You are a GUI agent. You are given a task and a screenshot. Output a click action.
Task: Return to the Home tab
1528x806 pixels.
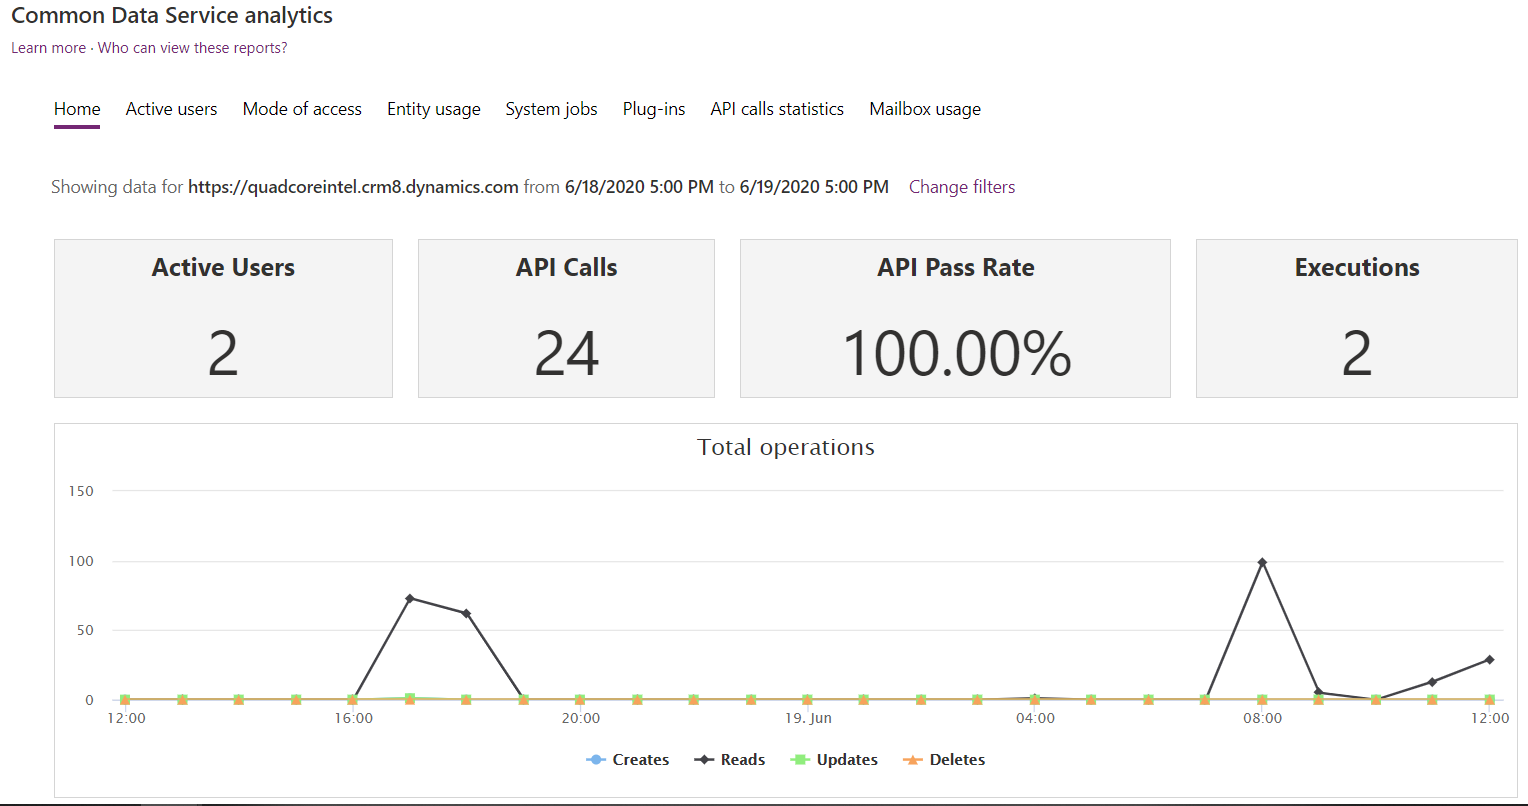point(77,109)
